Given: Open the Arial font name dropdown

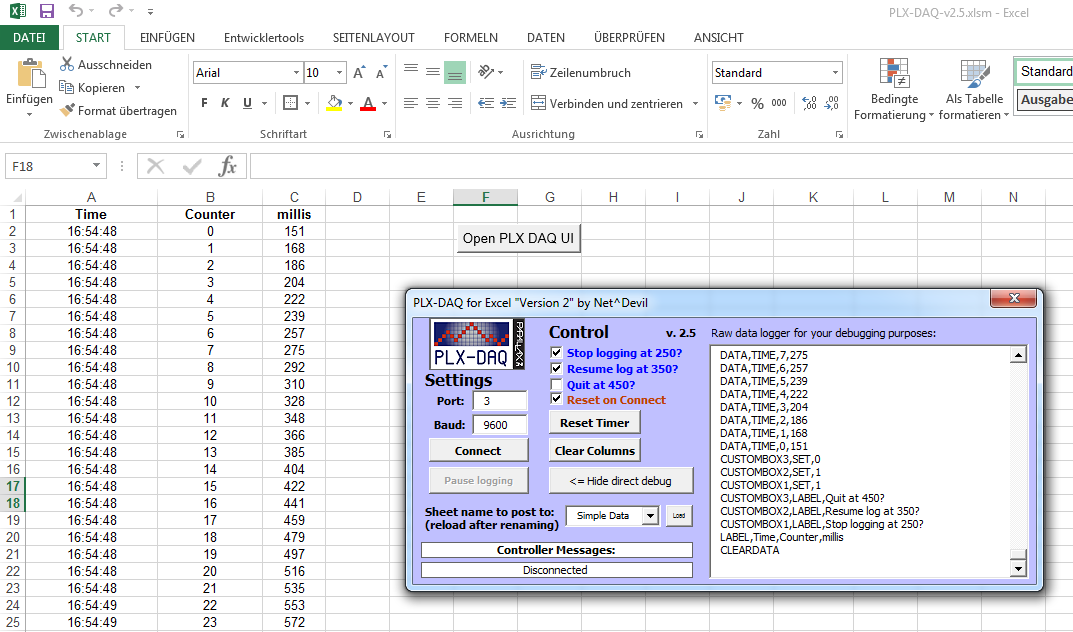Looking at the screenshot, I should click(x=296, y=73).
